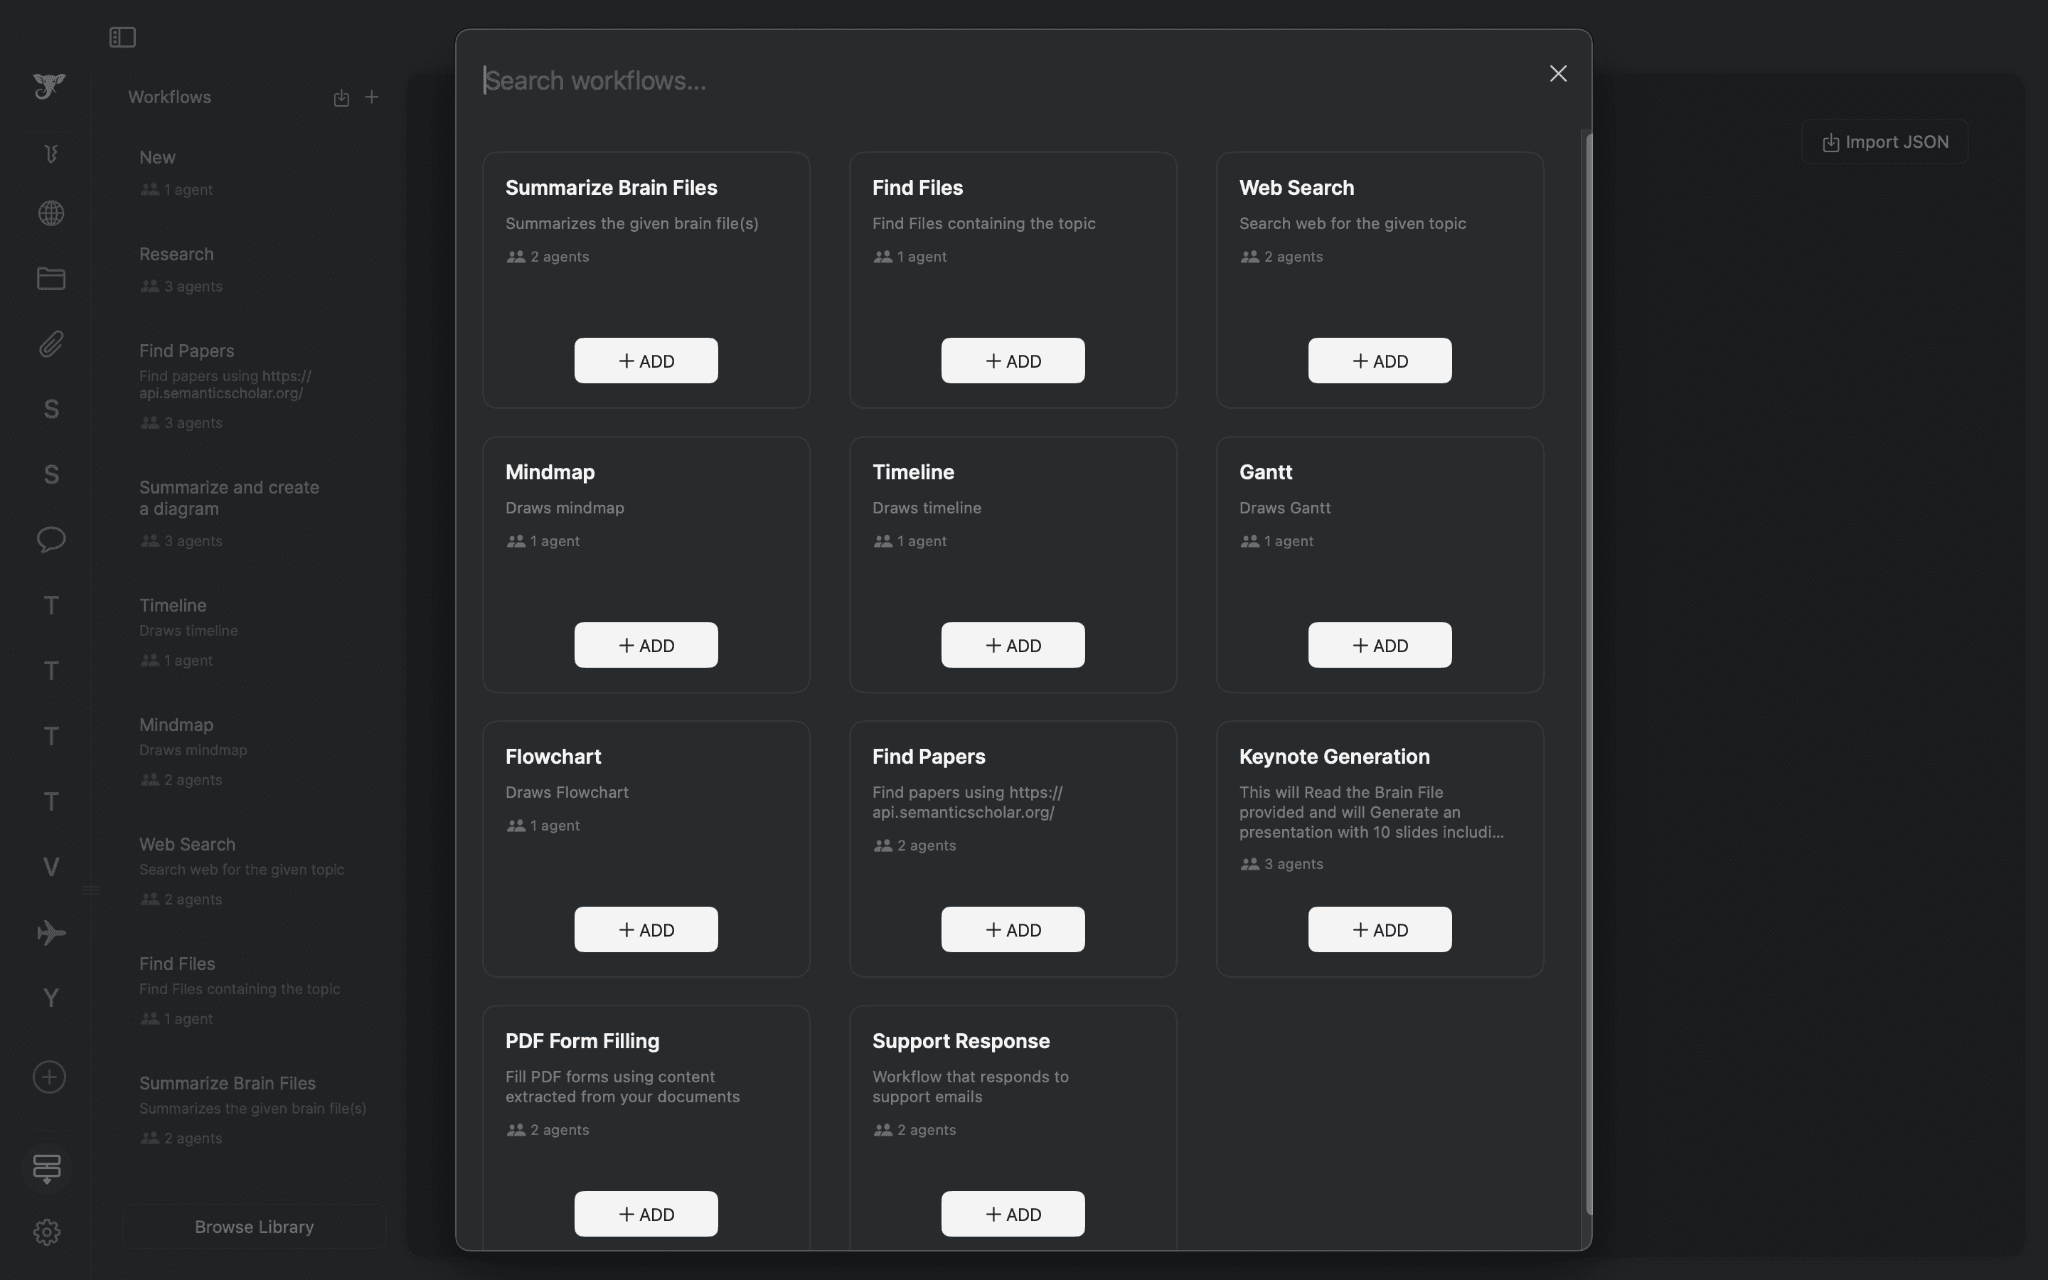The width and height of the screenshot is (2048, 1280).
Task: Select Mindmap in the workflows list
Action: 254,751
